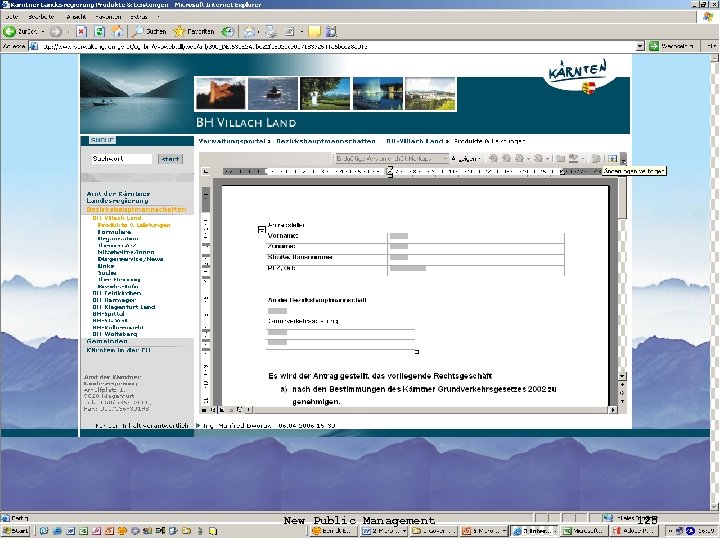Open the Ansicht menu
The image size is (720, 540).
76,17
